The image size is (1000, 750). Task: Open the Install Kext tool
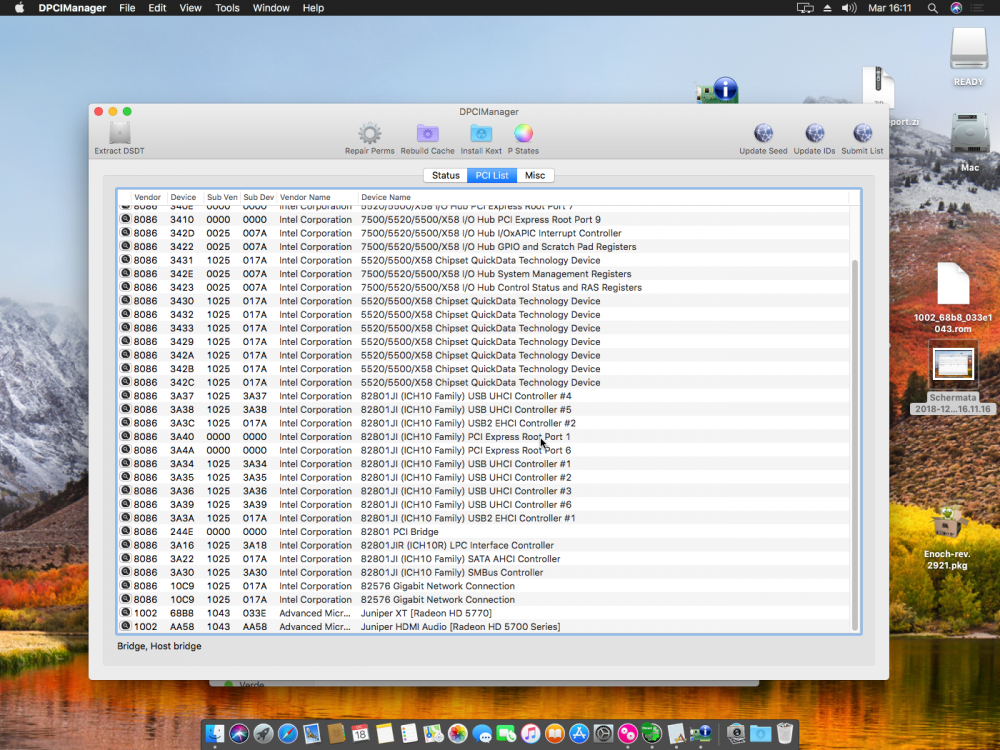481,133
